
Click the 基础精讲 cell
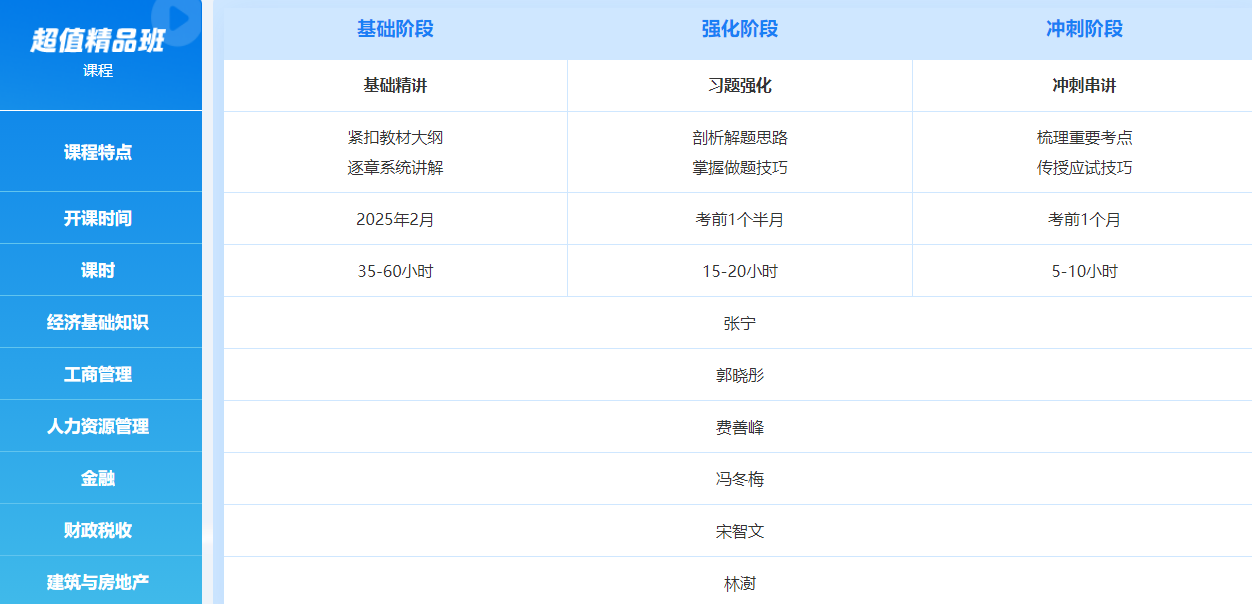395,86
